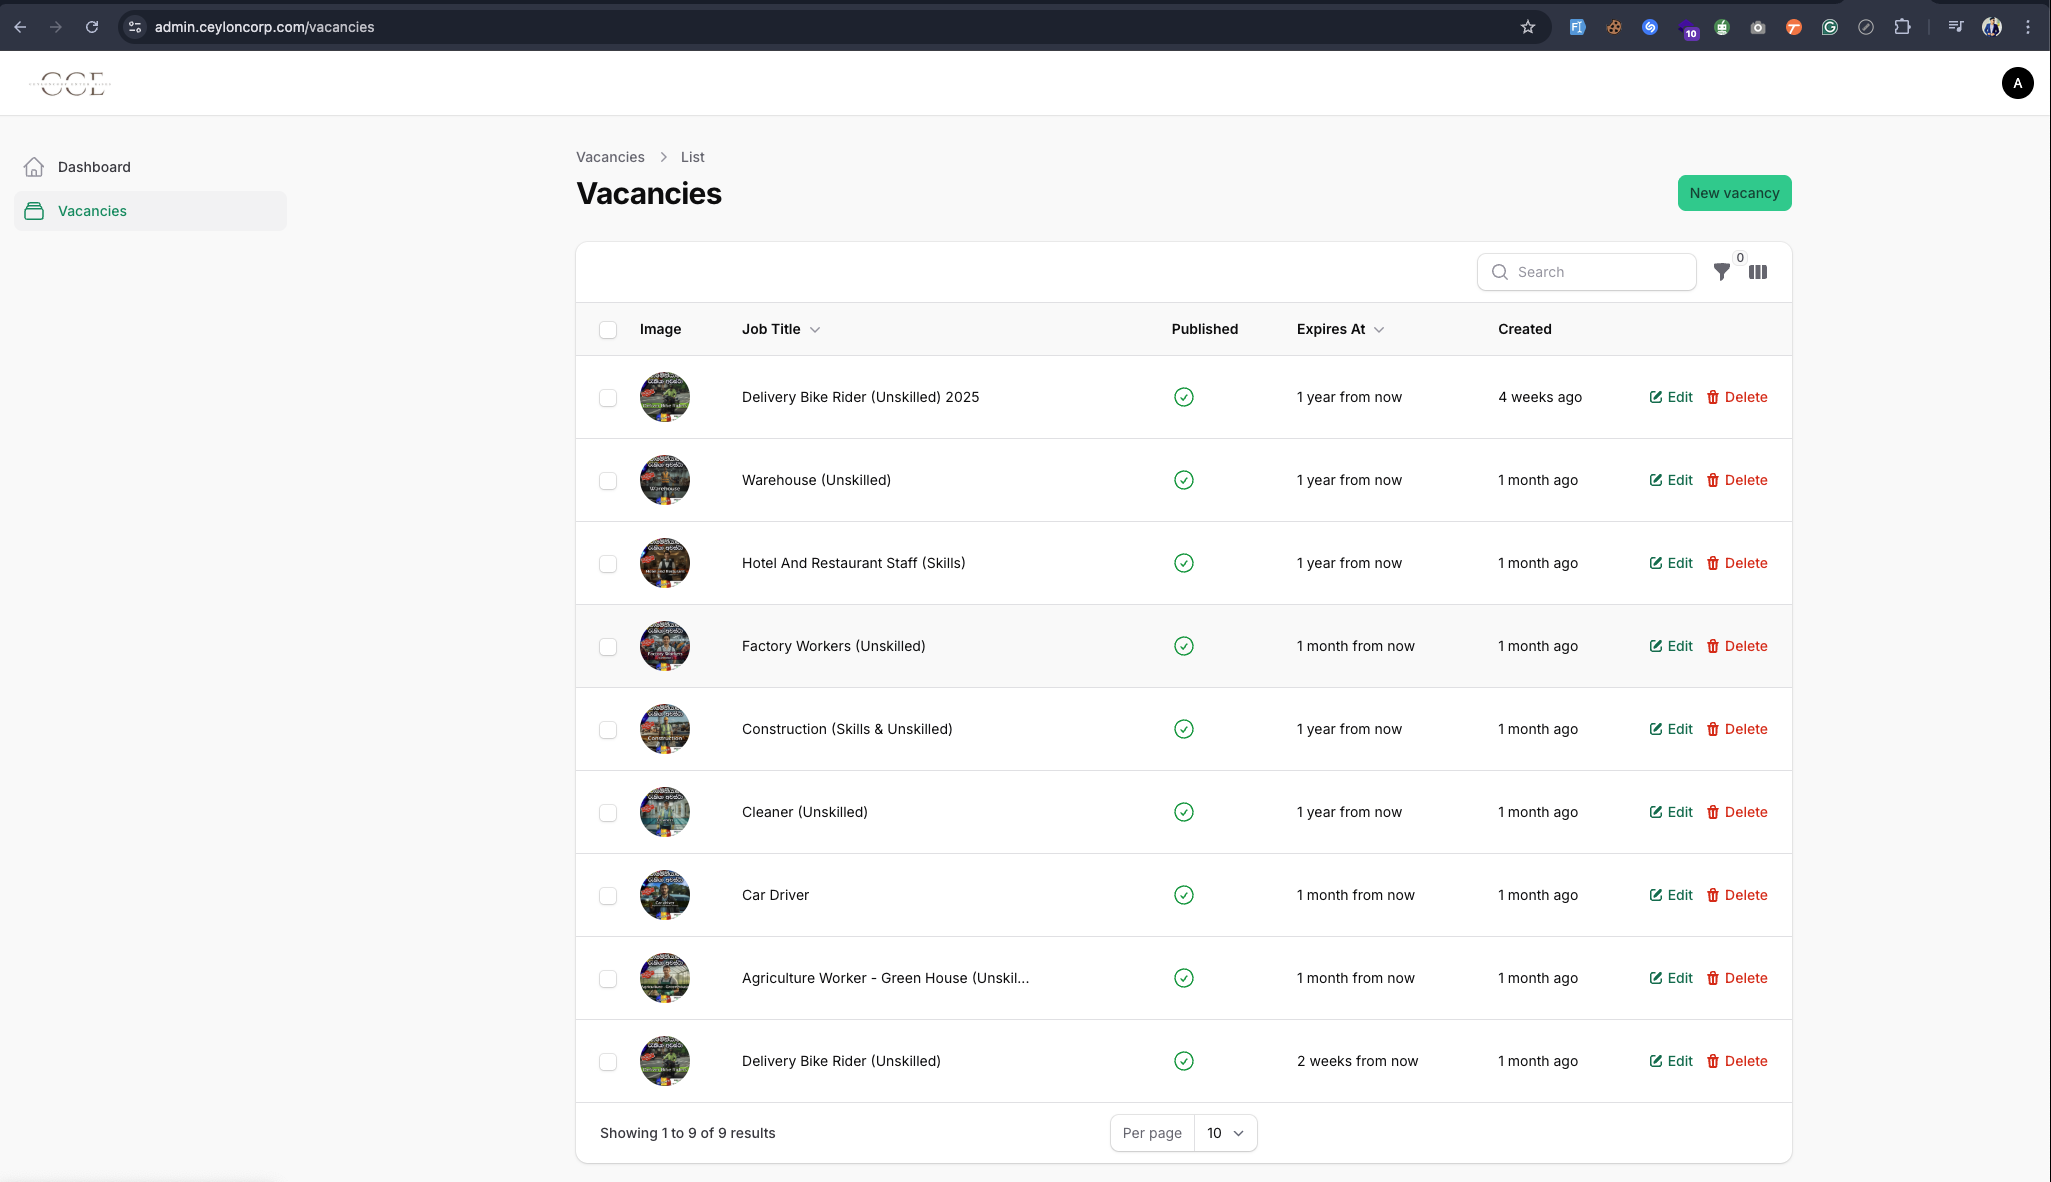Click the browser profile avatar icon
Image resolution: width=2051 pixels, height=1182 pixels.
pyautogui.click(x=1991, y=27)
